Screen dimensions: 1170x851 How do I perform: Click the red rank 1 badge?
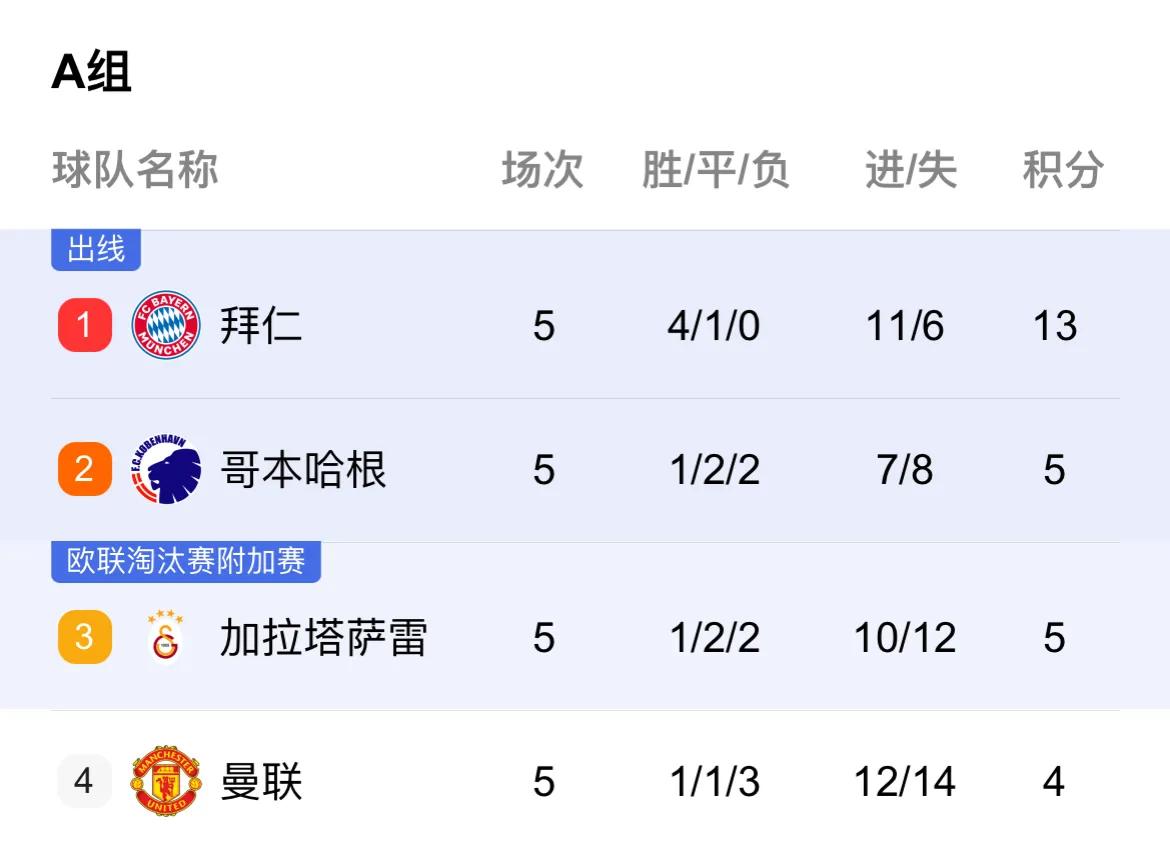click(84, 325)
